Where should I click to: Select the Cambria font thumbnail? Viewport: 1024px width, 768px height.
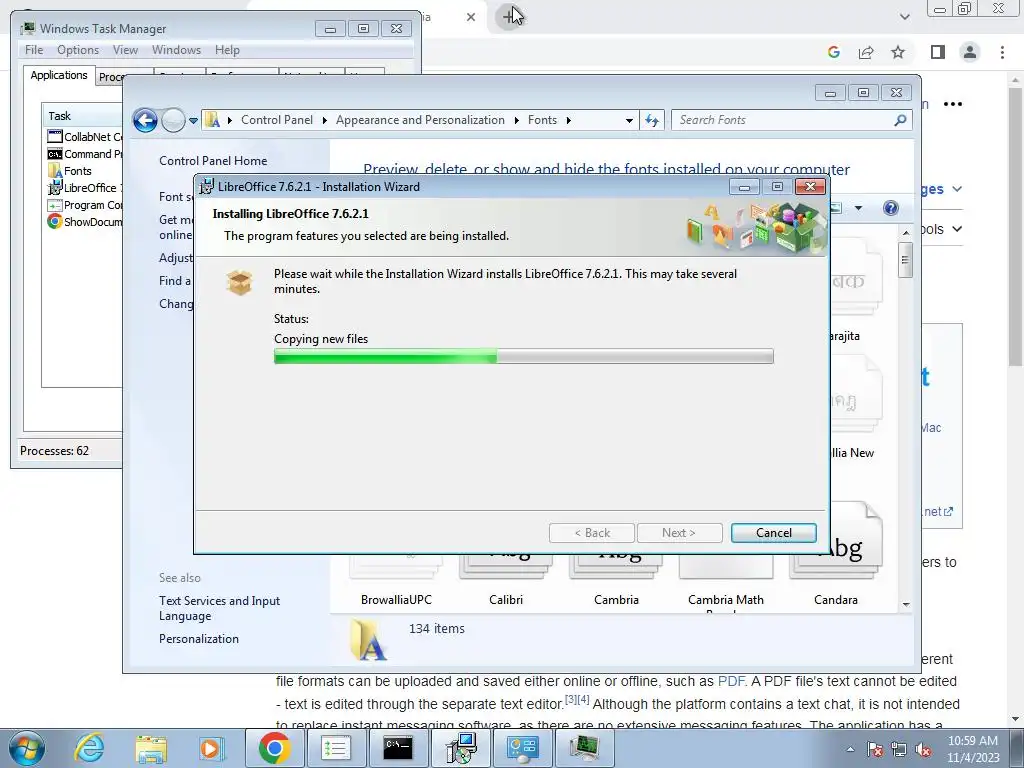point(616,580)
